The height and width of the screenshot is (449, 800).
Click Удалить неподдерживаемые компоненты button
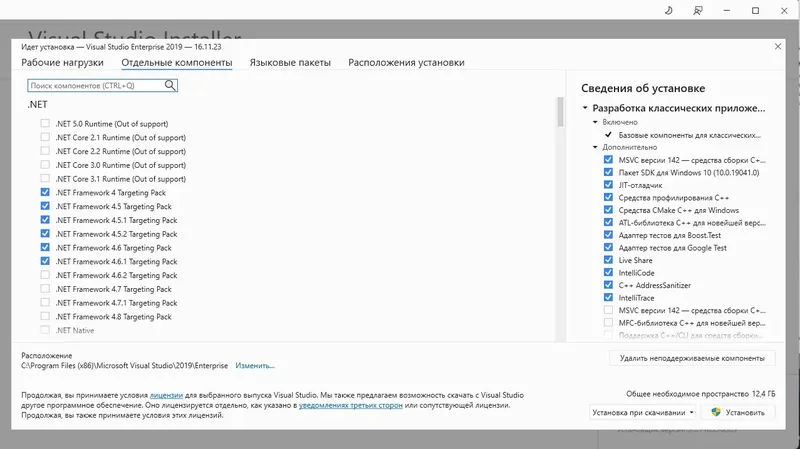tap(692, 358)
